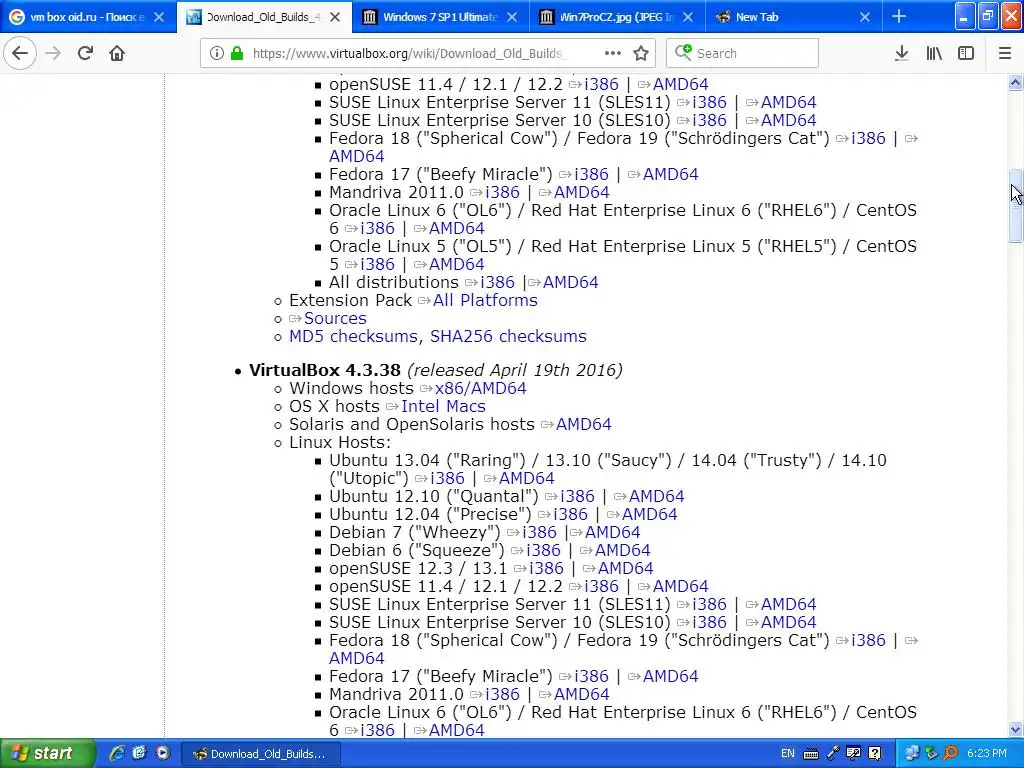Bookmark this page with the star
Screen dimensions: 1024x768
pos(641,54)
